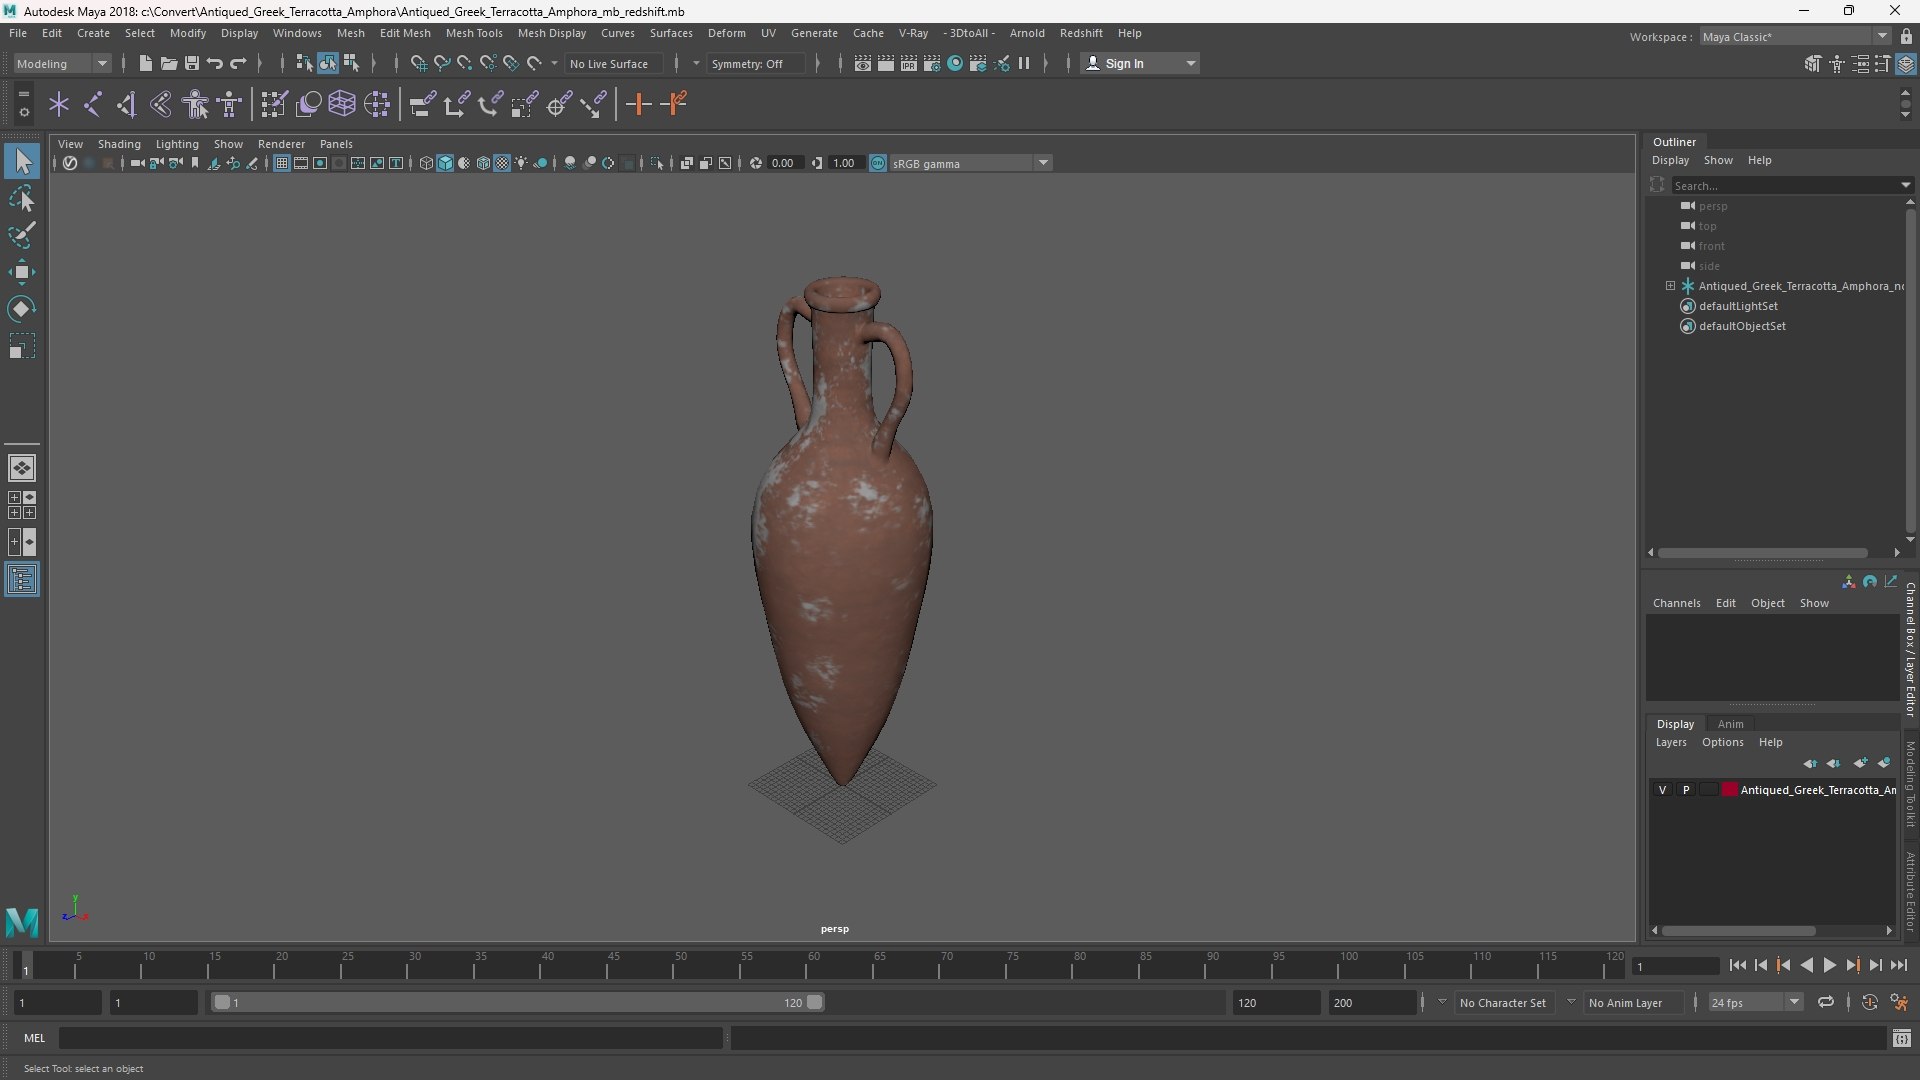This screenshot has width=1920, height=1080.
Task: Click the Lattice deformer shelf icon
Action: tap(342, 104)
